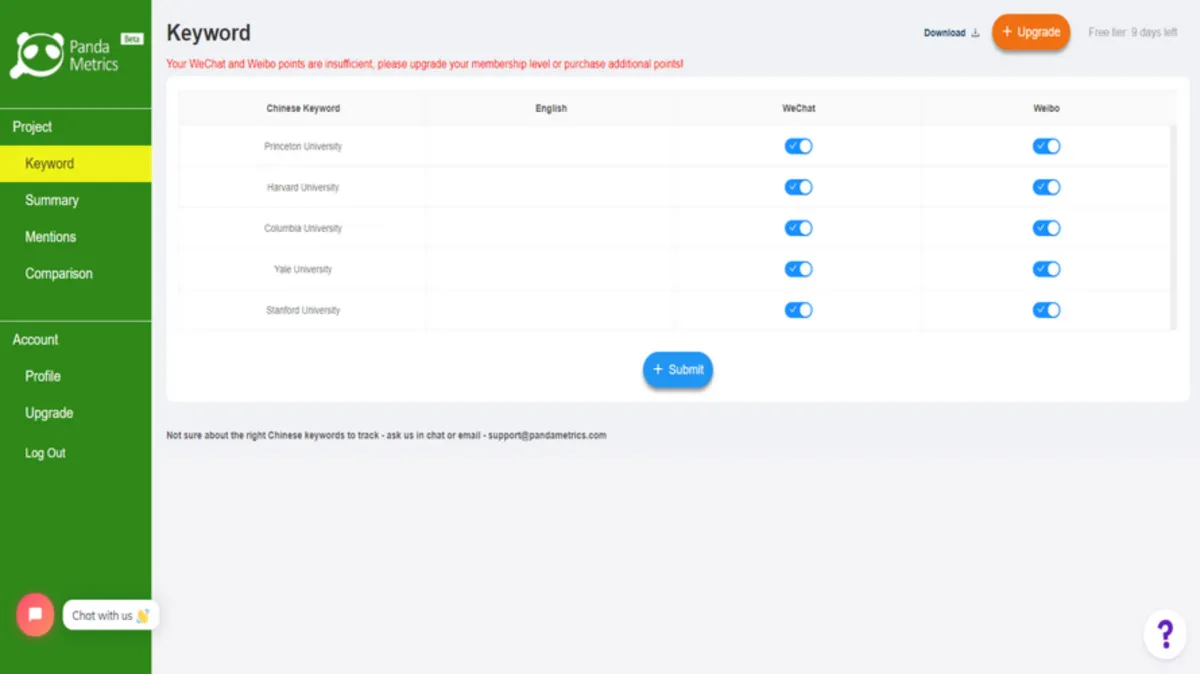Viewport: 1200px width, 674px height.
Task: Click the download arrow icon
Action: pos(975,33)
